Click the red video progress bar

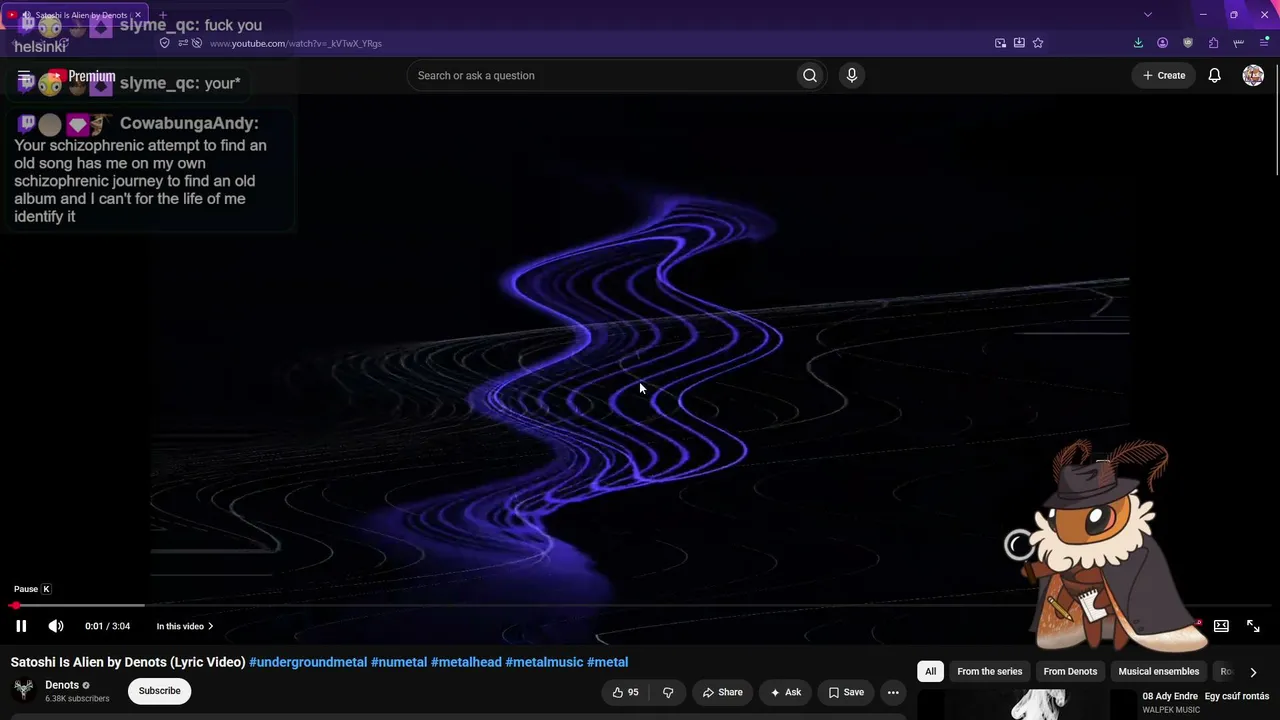(640, 605)
